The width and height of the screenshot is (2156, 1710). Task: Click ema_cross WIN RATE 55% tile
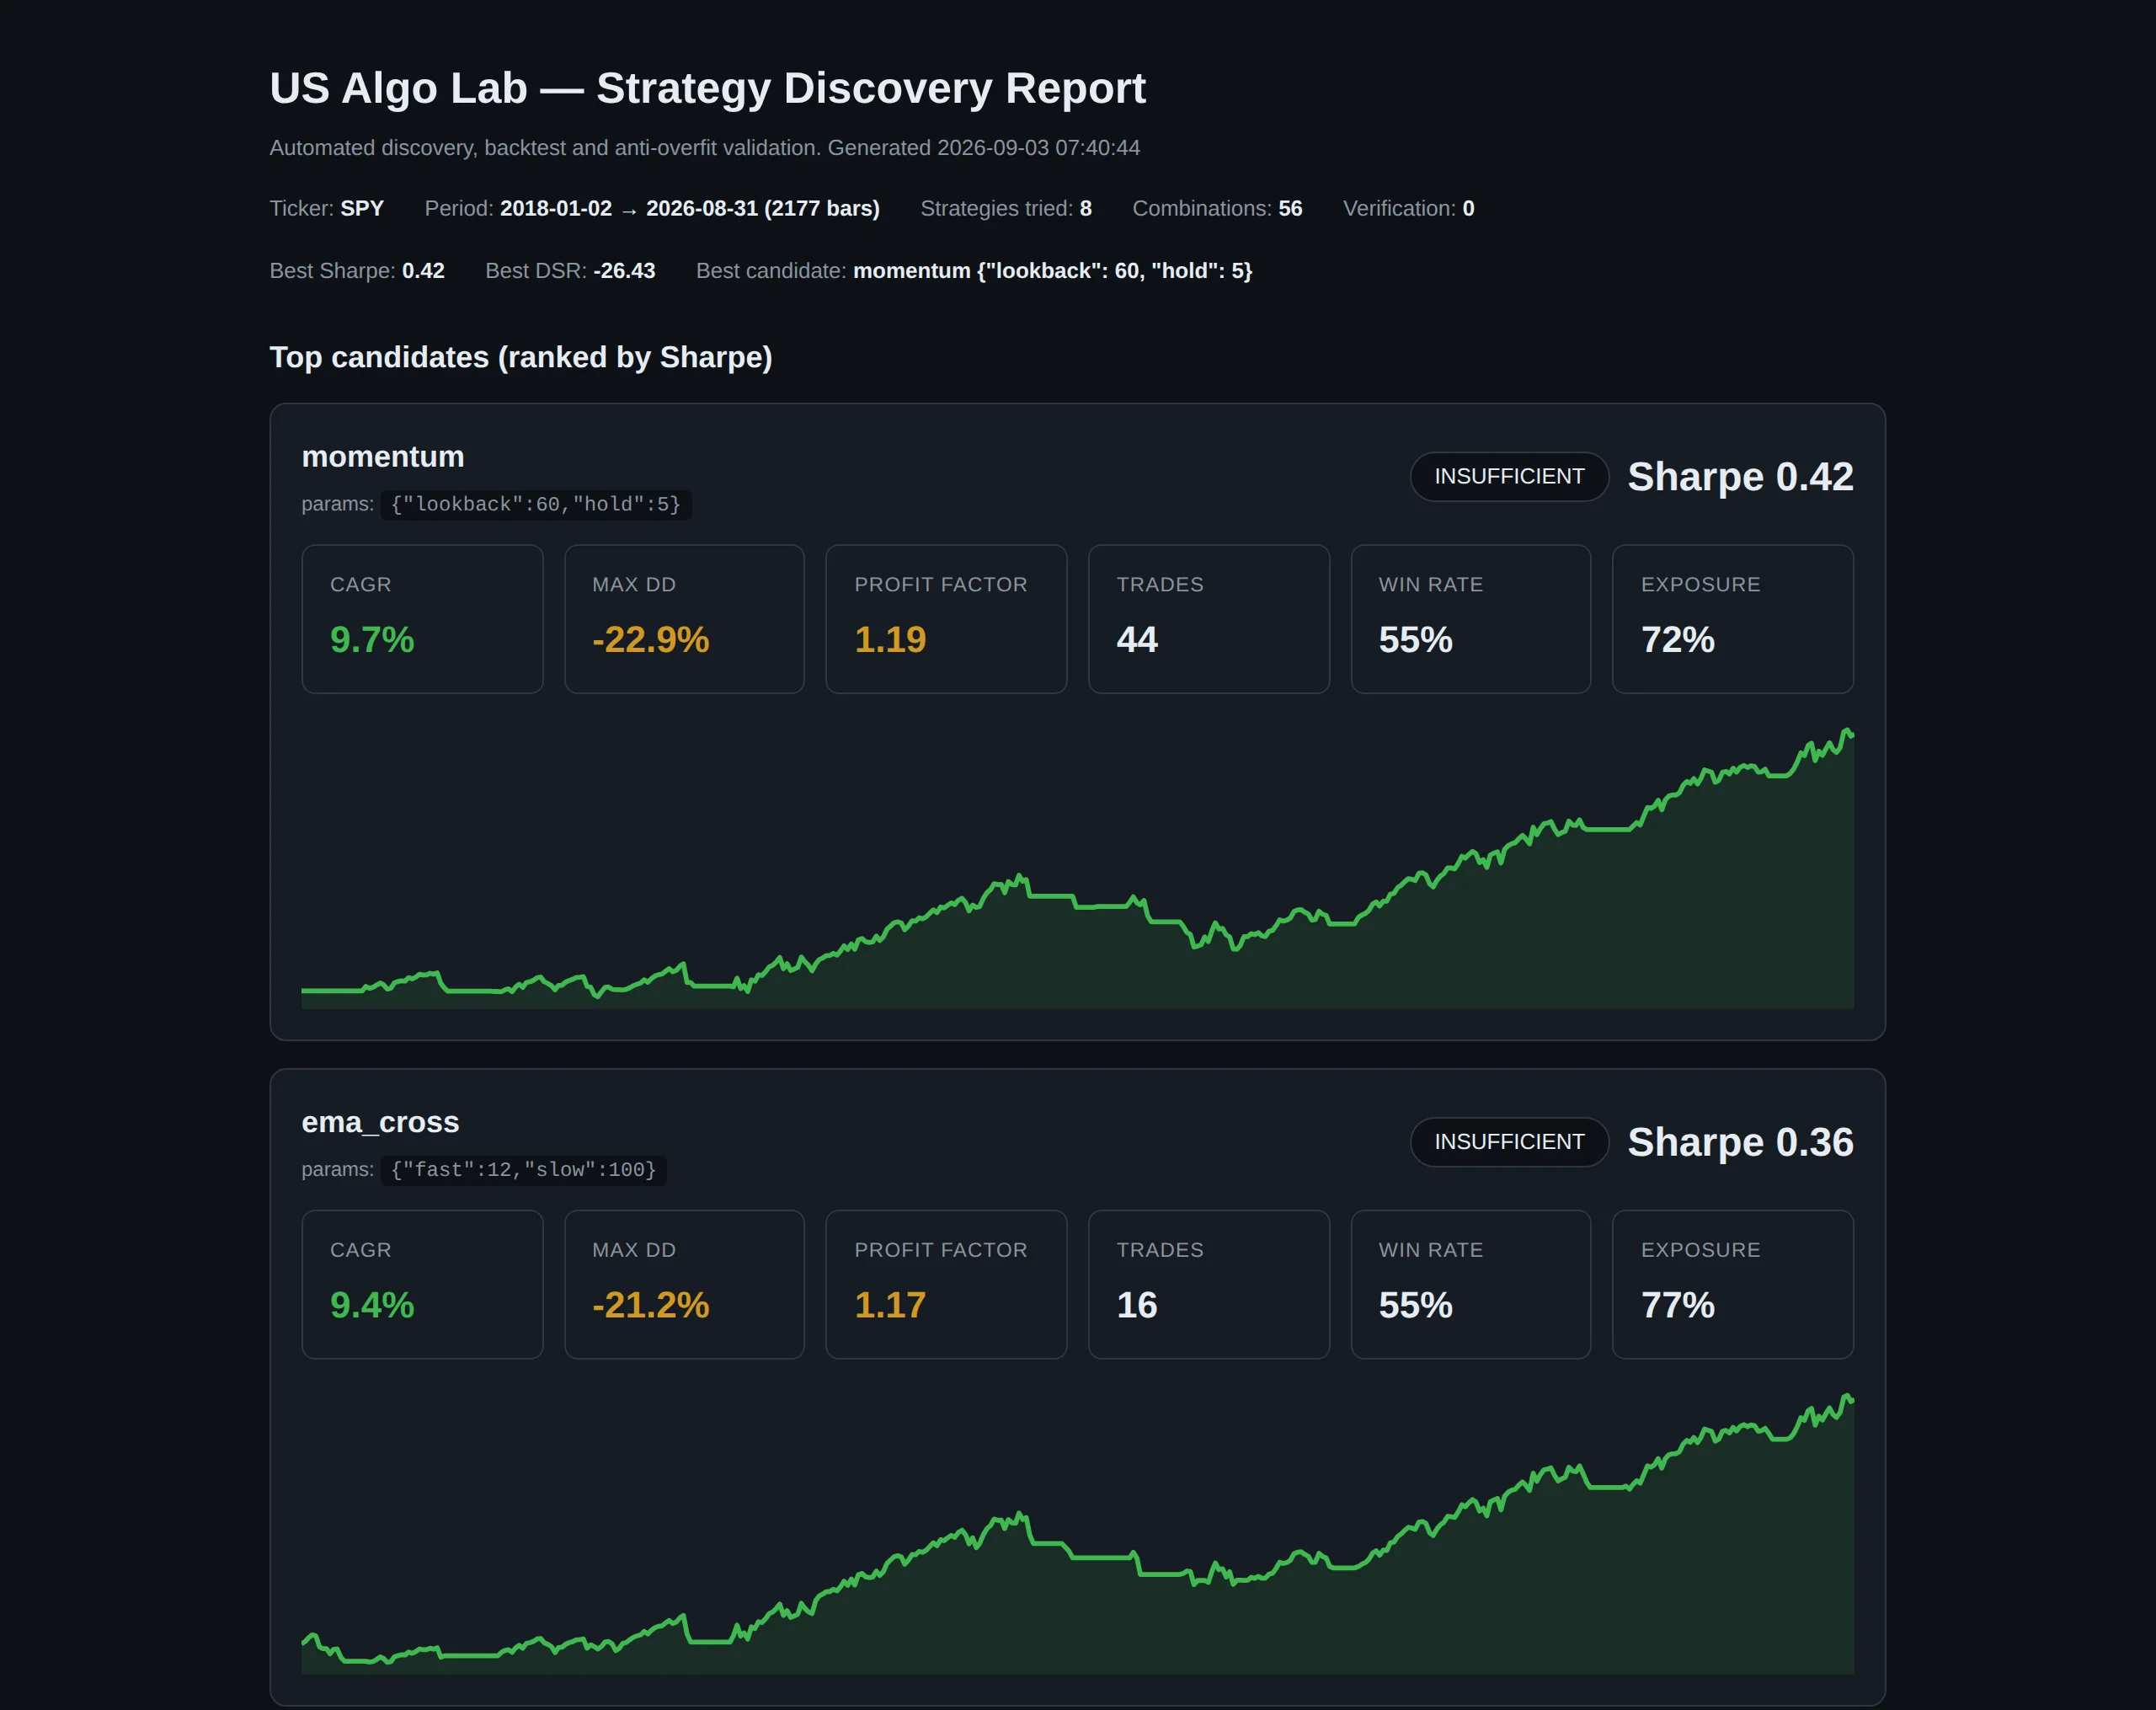coord(1471,1285)
